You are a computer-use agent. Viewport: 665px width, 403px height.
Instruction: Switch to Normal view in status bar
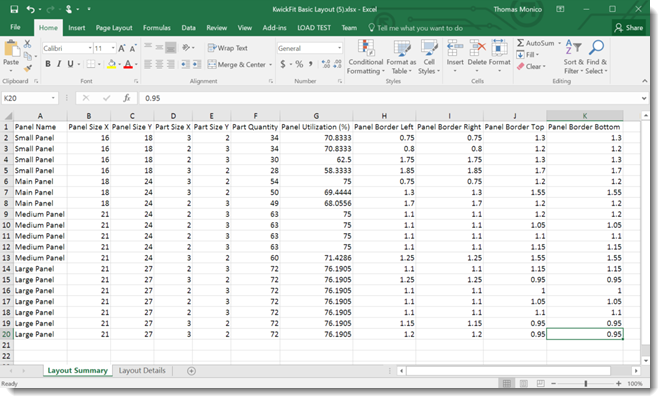506,383
